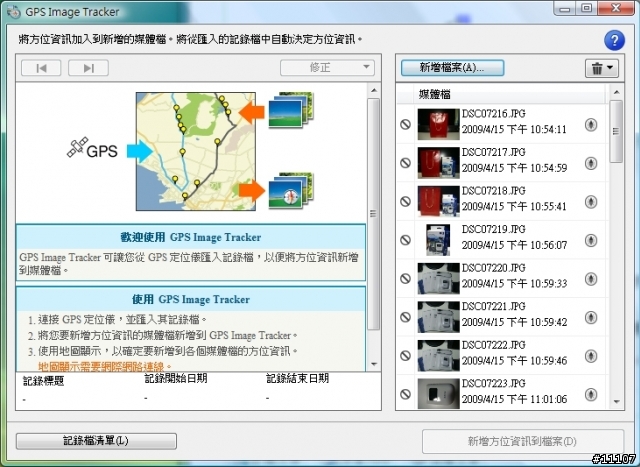Click the 記錄標題 column label

(44, 381)
